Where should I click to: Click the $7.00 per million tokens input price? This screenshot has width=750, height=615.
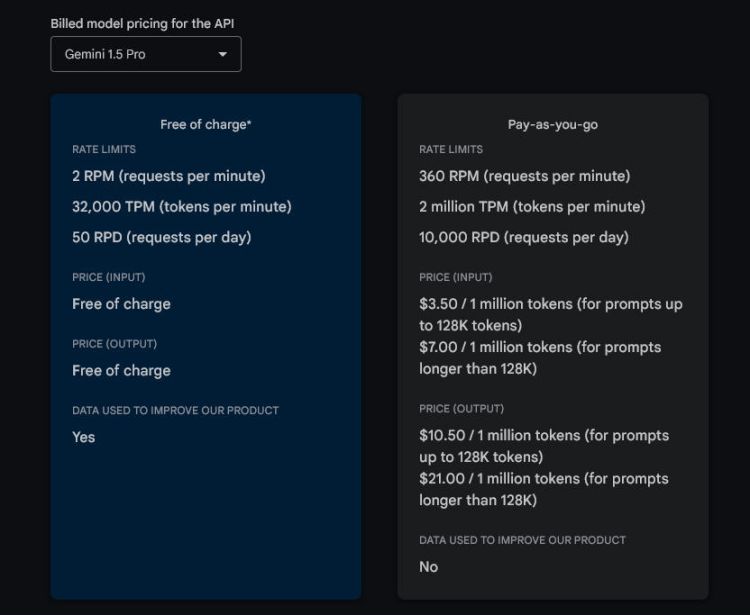tap(540, 358)
